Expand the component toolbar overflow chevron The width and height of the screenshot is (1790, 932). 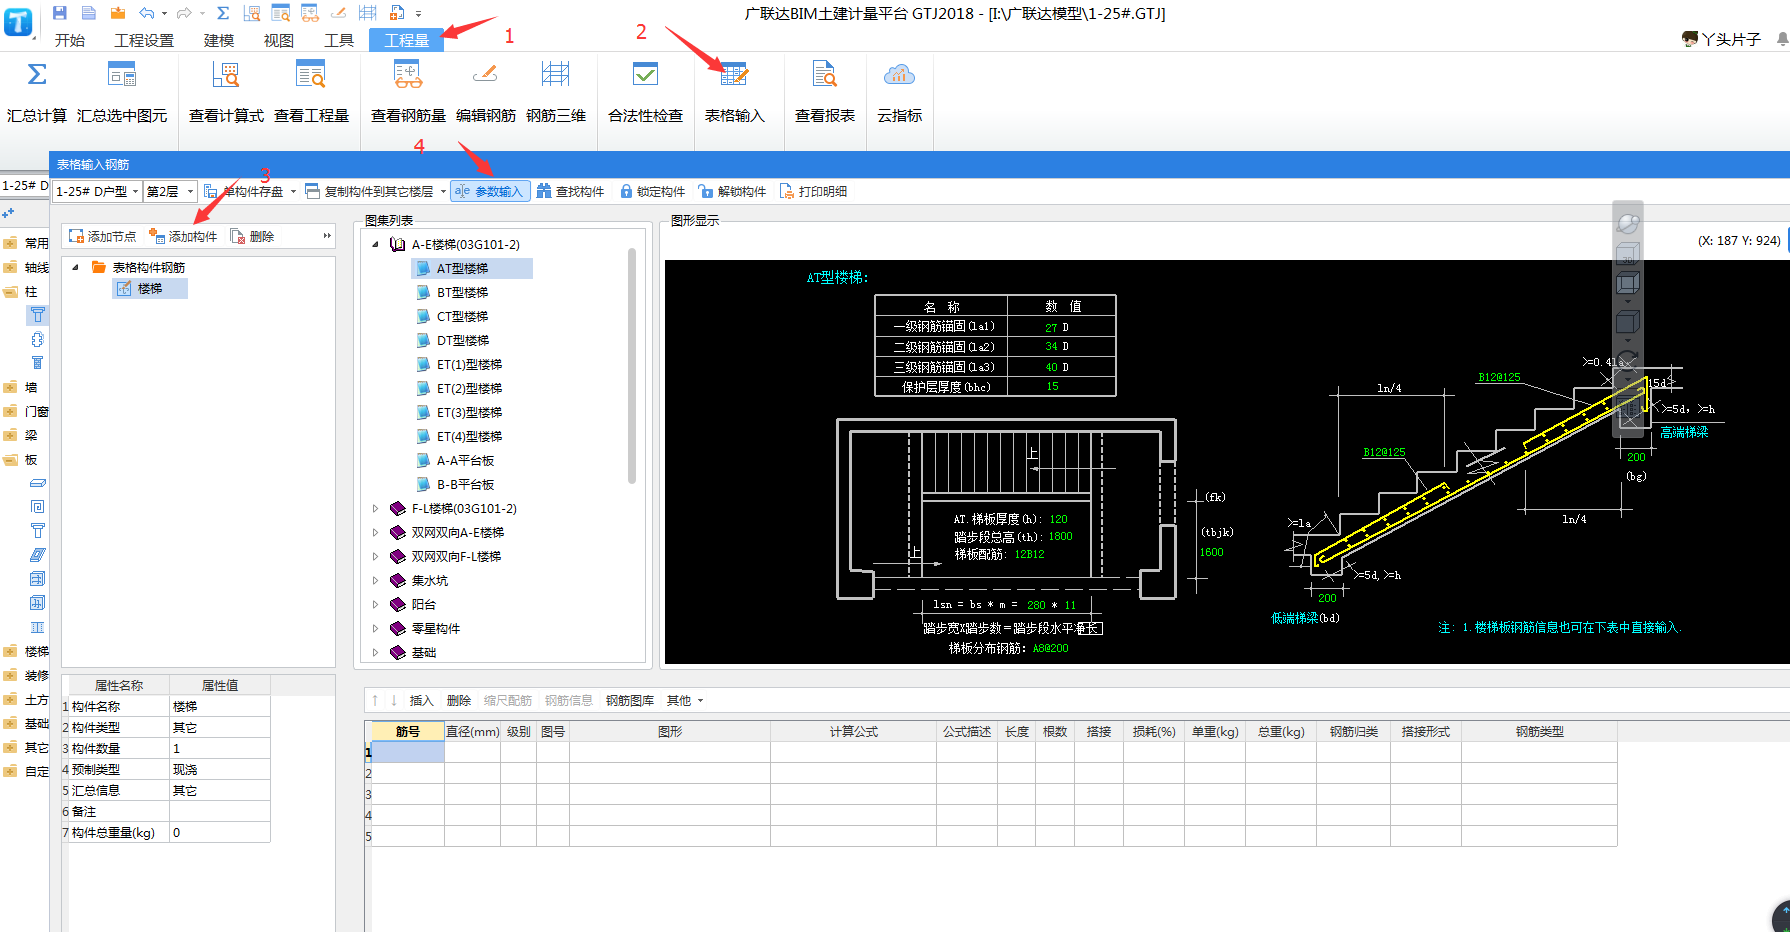327,236
